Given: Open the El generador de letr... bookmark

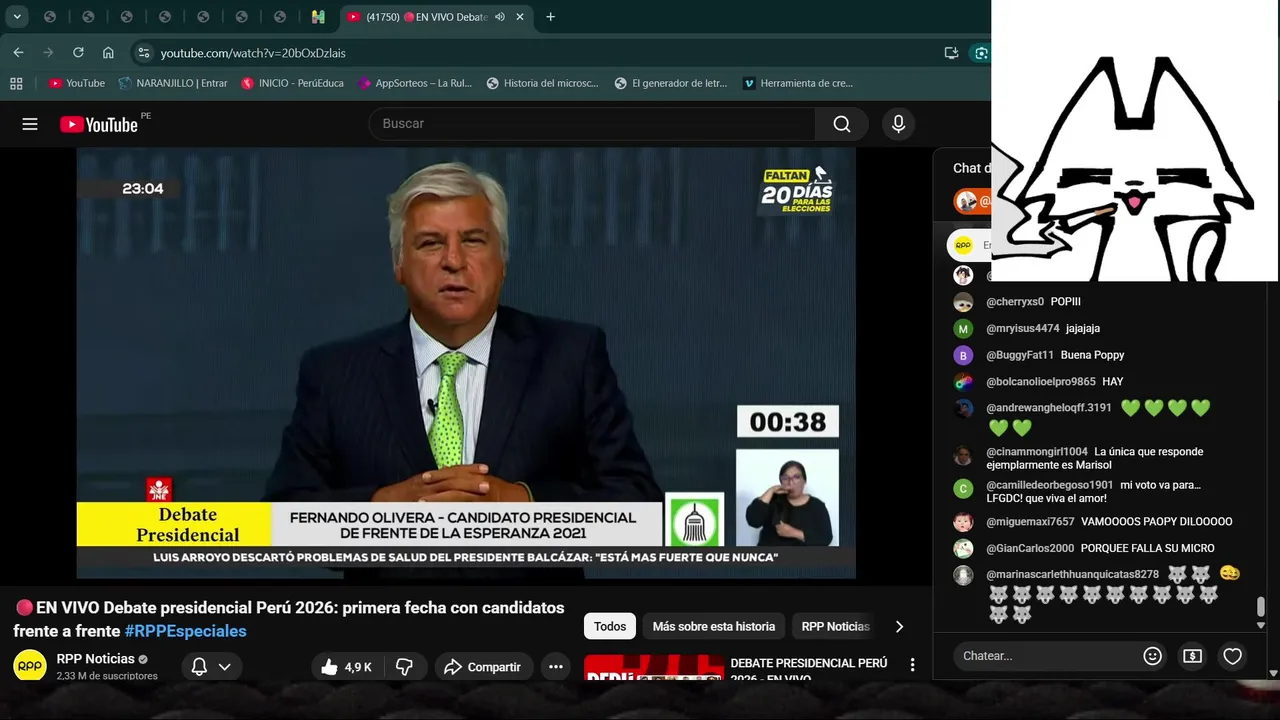Looking at the screenshot, I should [671, 83].
